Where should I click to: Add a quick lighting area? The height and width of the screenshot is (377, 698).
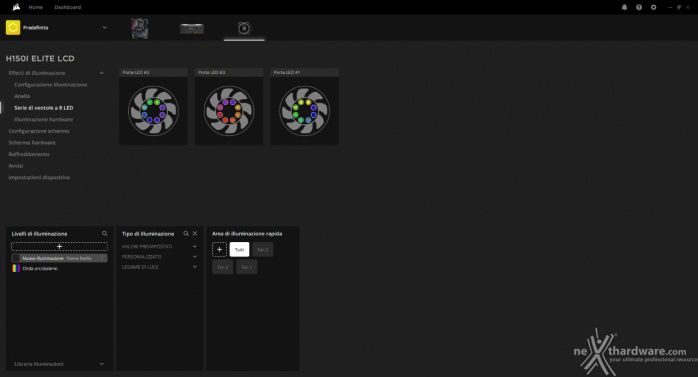tap(219, 249)
